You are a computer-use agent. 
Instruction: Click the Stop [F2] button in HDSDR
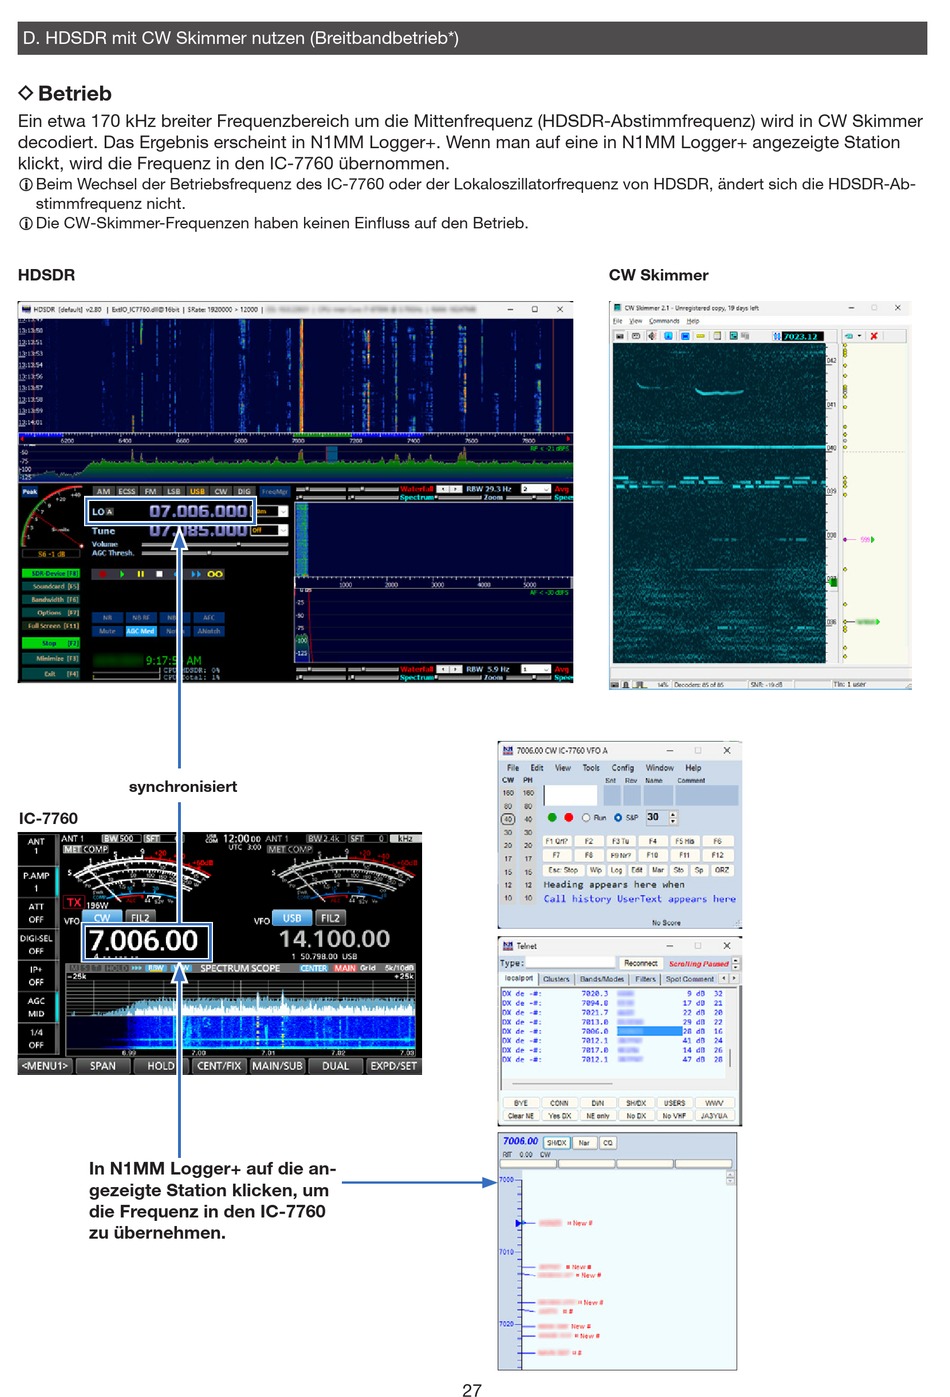[50, 643]
